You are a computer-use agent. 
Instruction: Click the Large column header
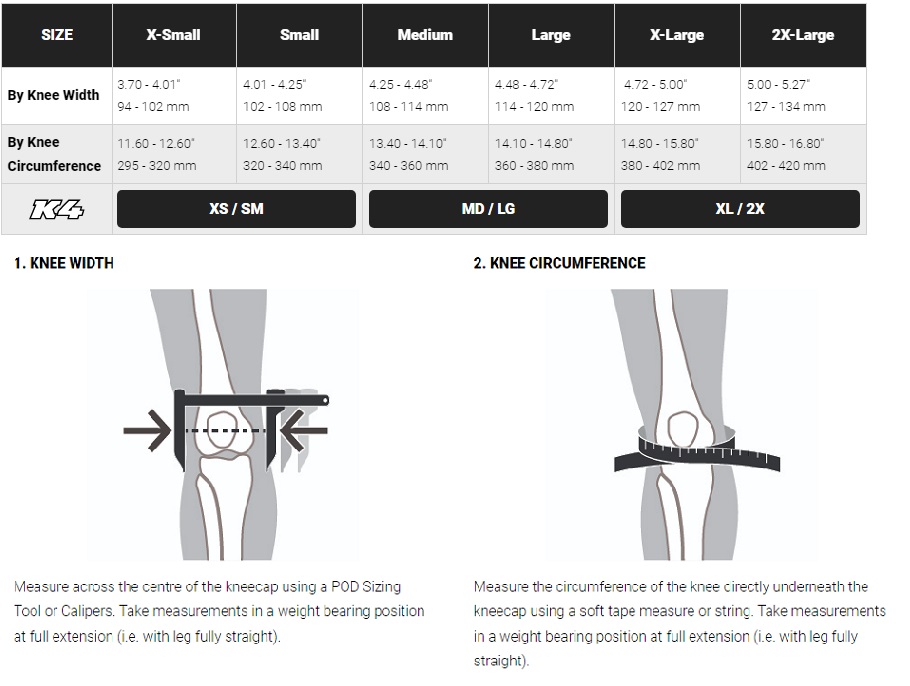[551, 35]
